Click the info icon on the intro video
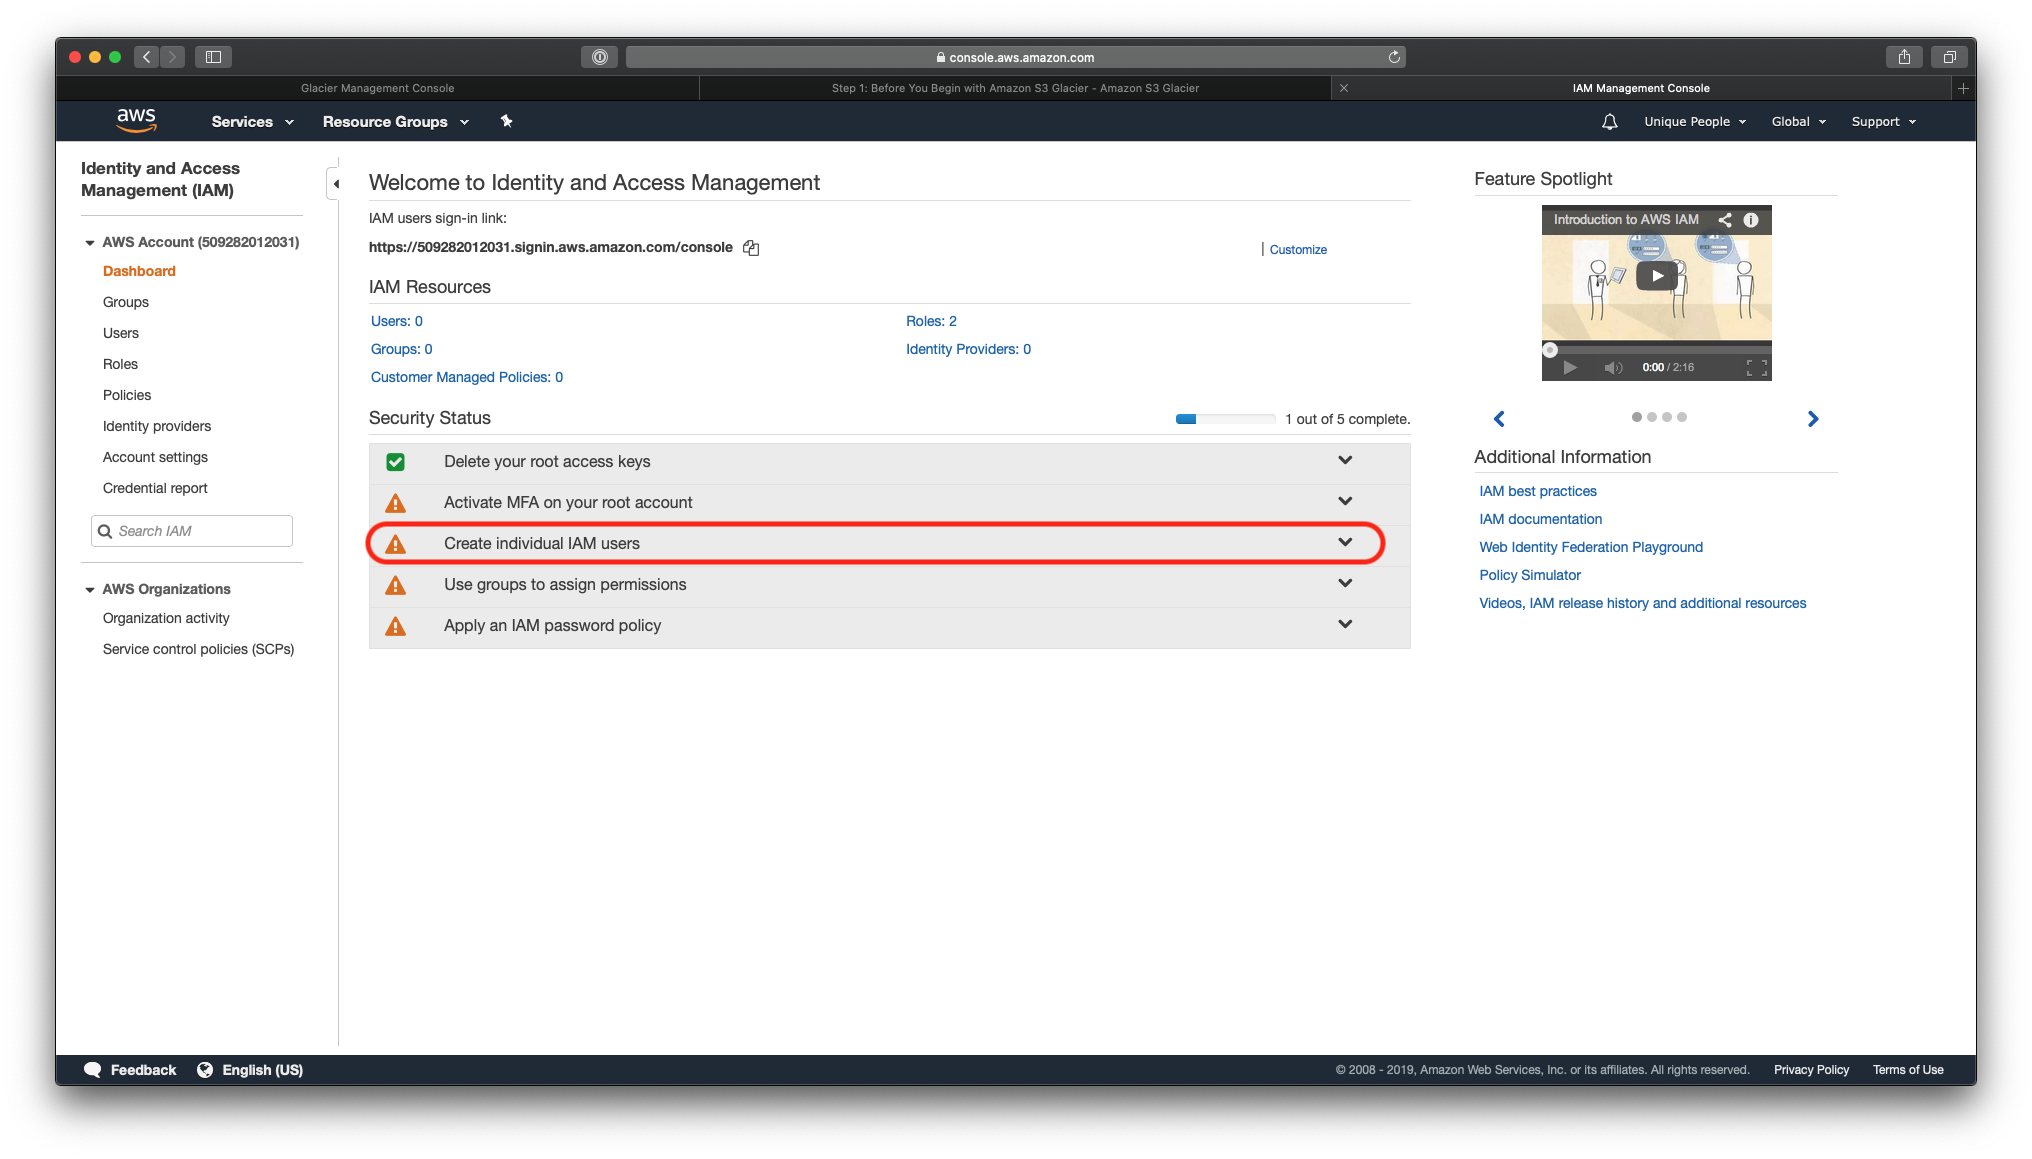This screenshot has width=2032, height=1159. (1751, 220)
